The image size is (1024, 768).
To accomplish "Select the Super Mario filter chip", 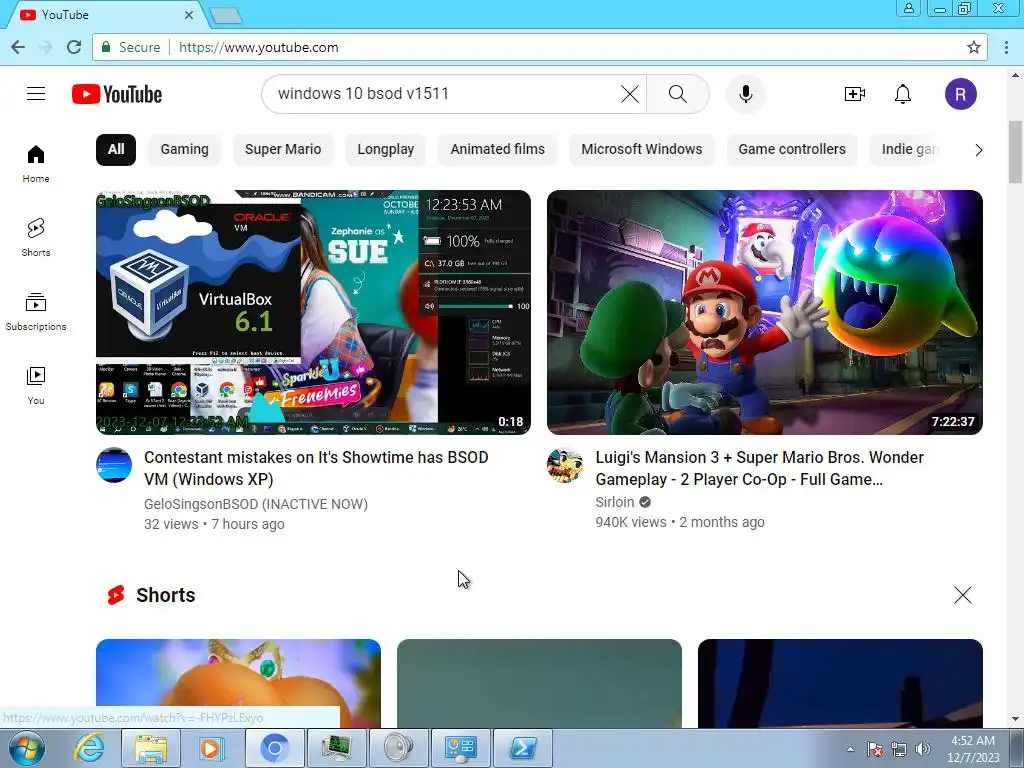I will [283, 150].
